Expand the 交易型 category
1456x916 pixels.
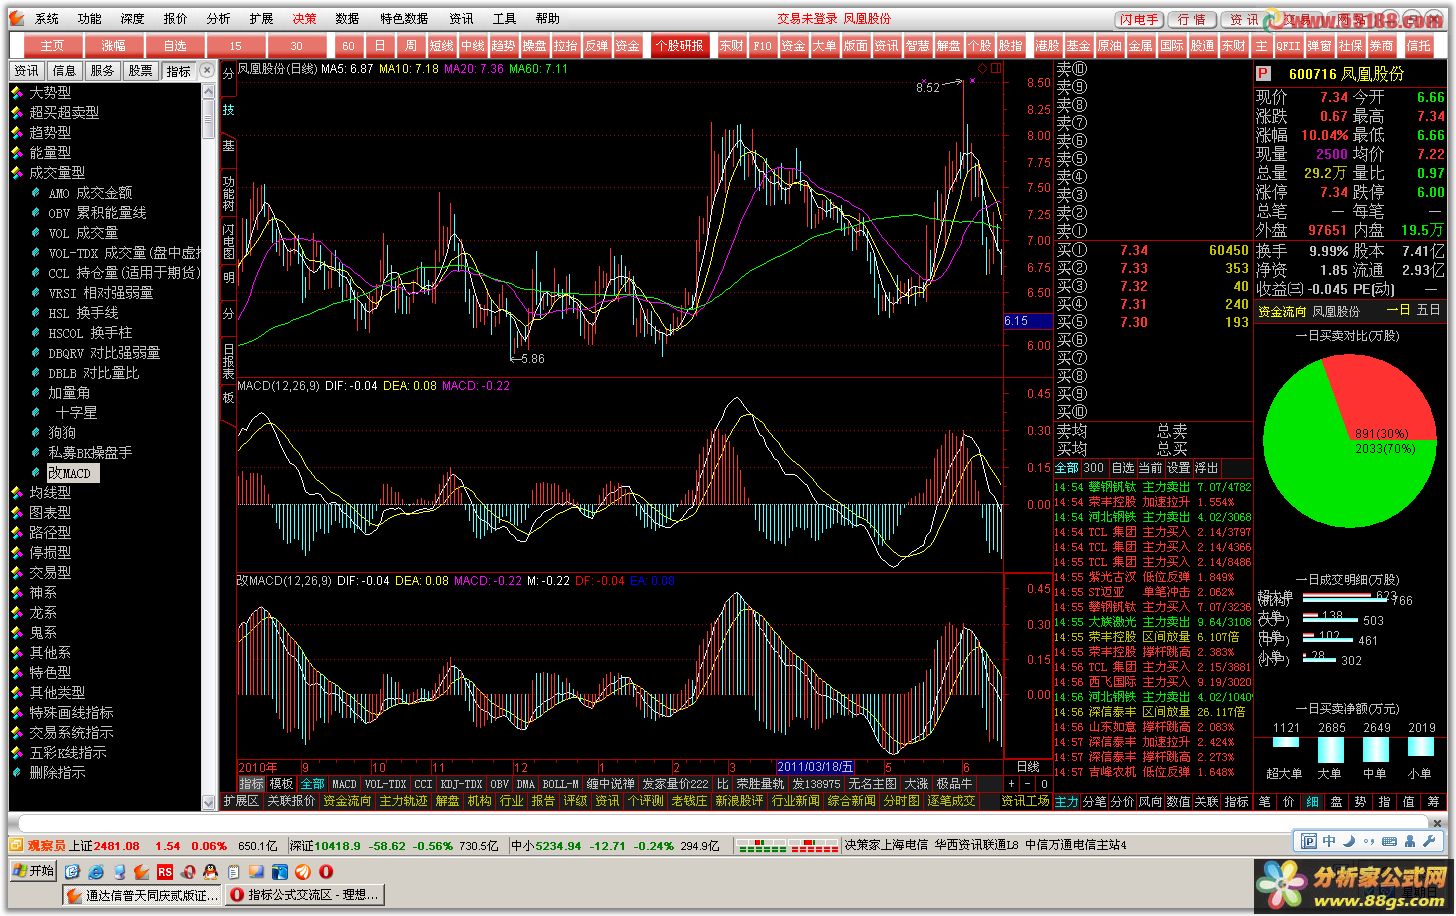pos(50,572)
